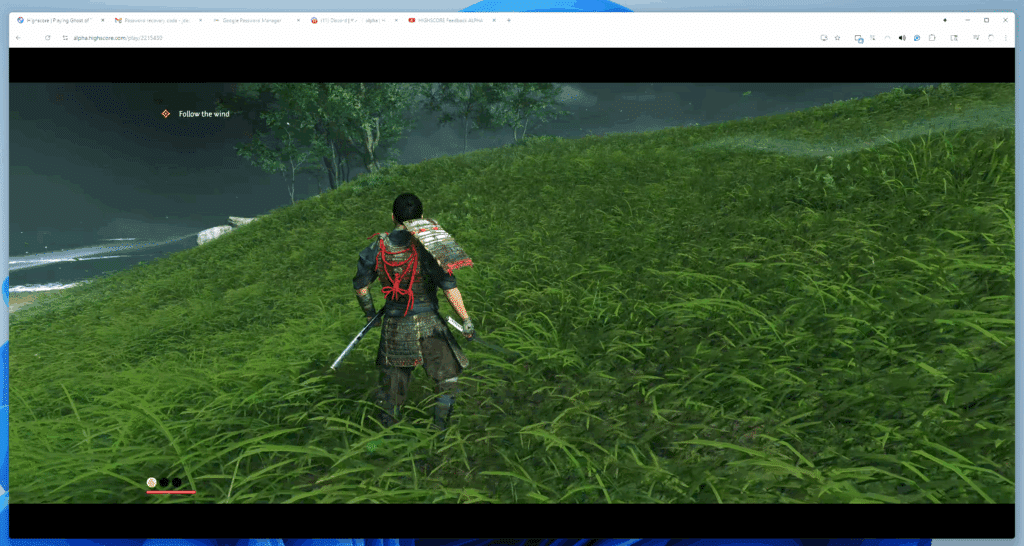Click the samurai character in the game view

pyautogui.click(x=411, y=310)
